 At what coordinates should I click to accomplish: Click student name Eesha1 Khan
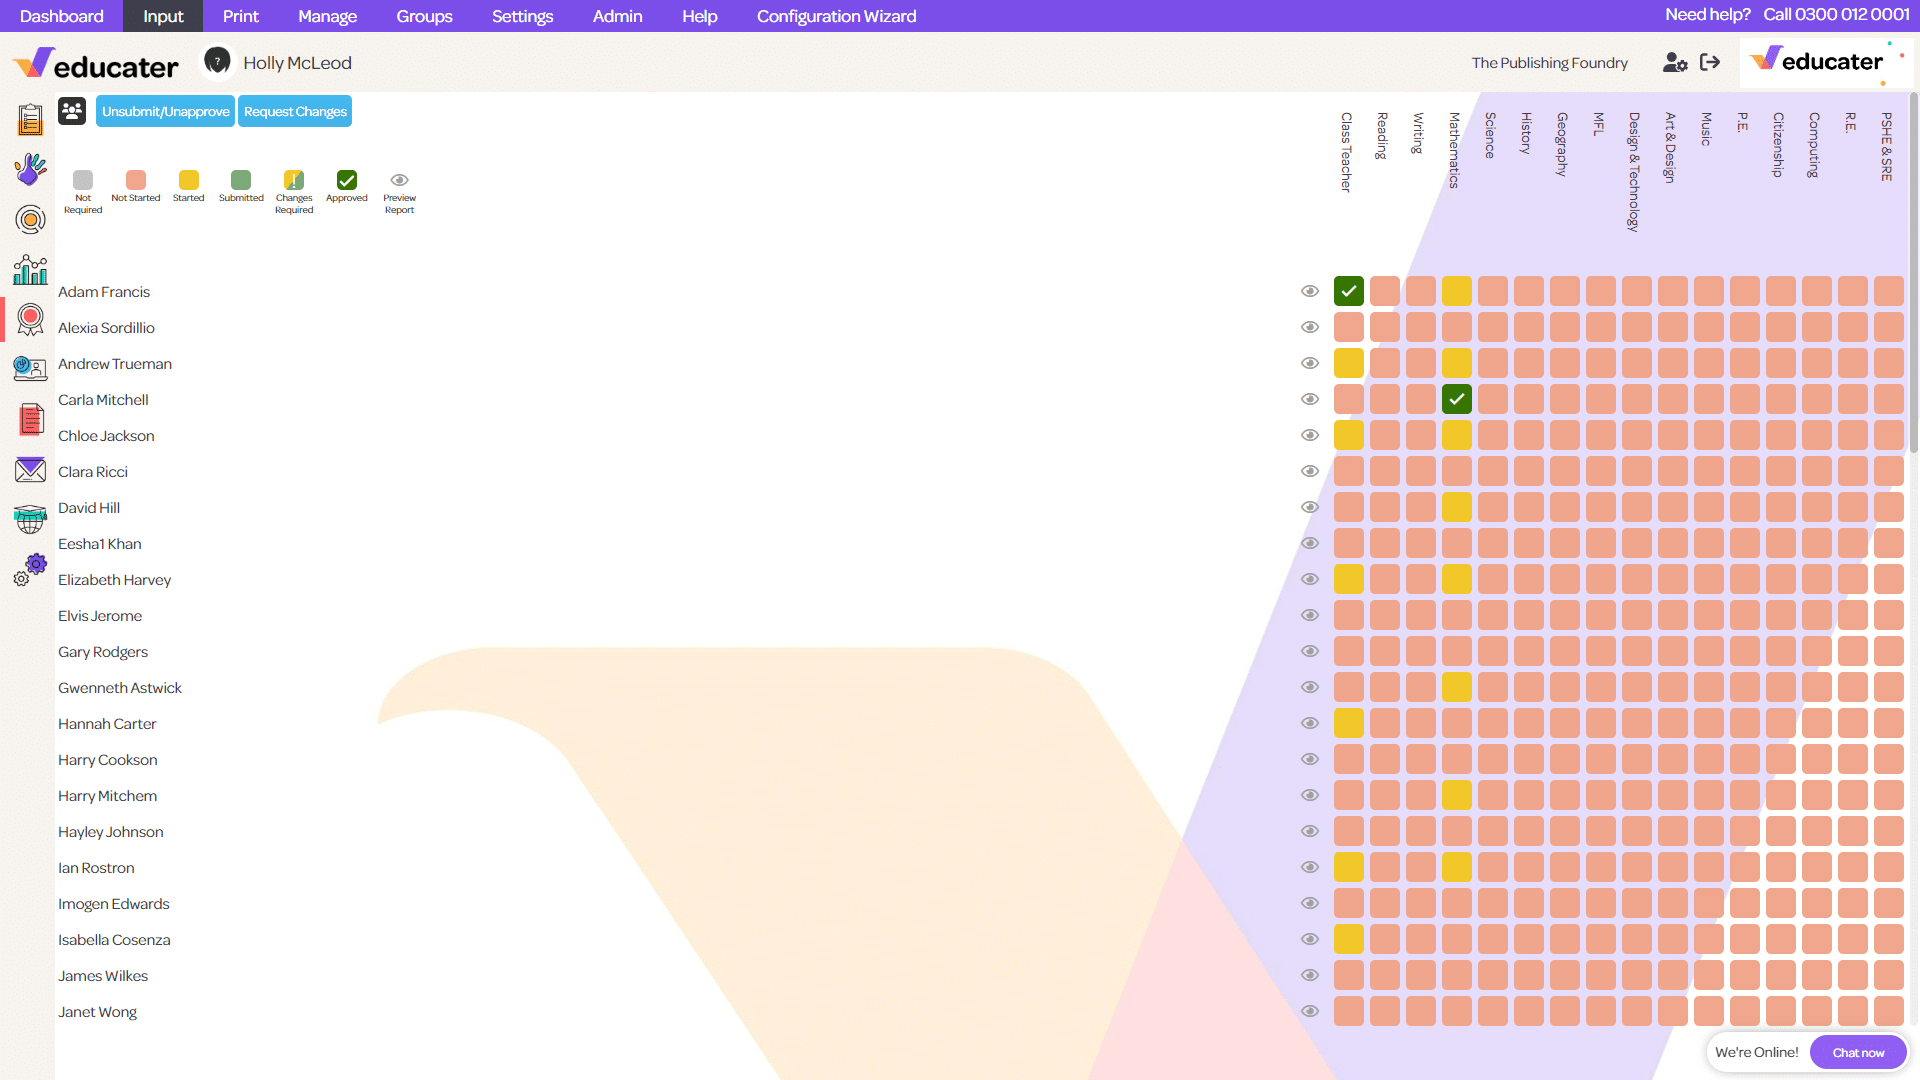pos(100,544)
